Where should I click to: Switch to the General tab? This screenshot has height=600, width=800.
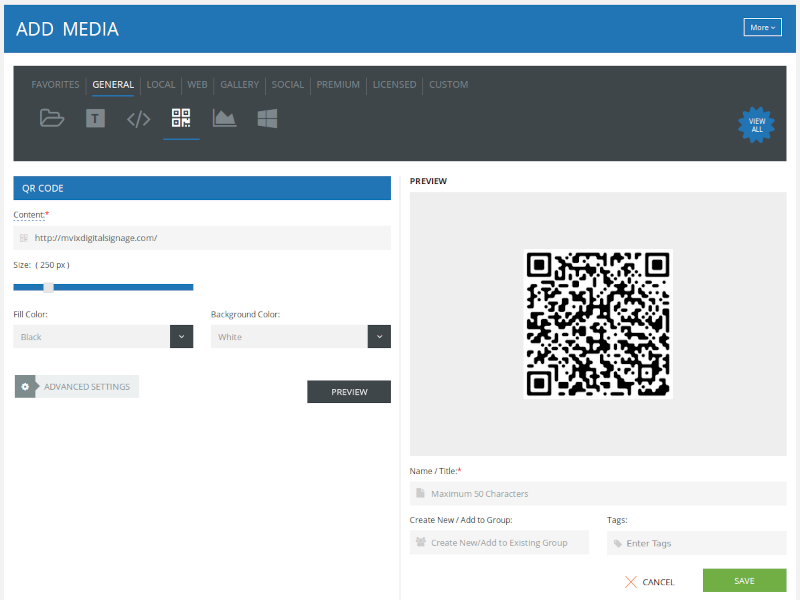113,85
